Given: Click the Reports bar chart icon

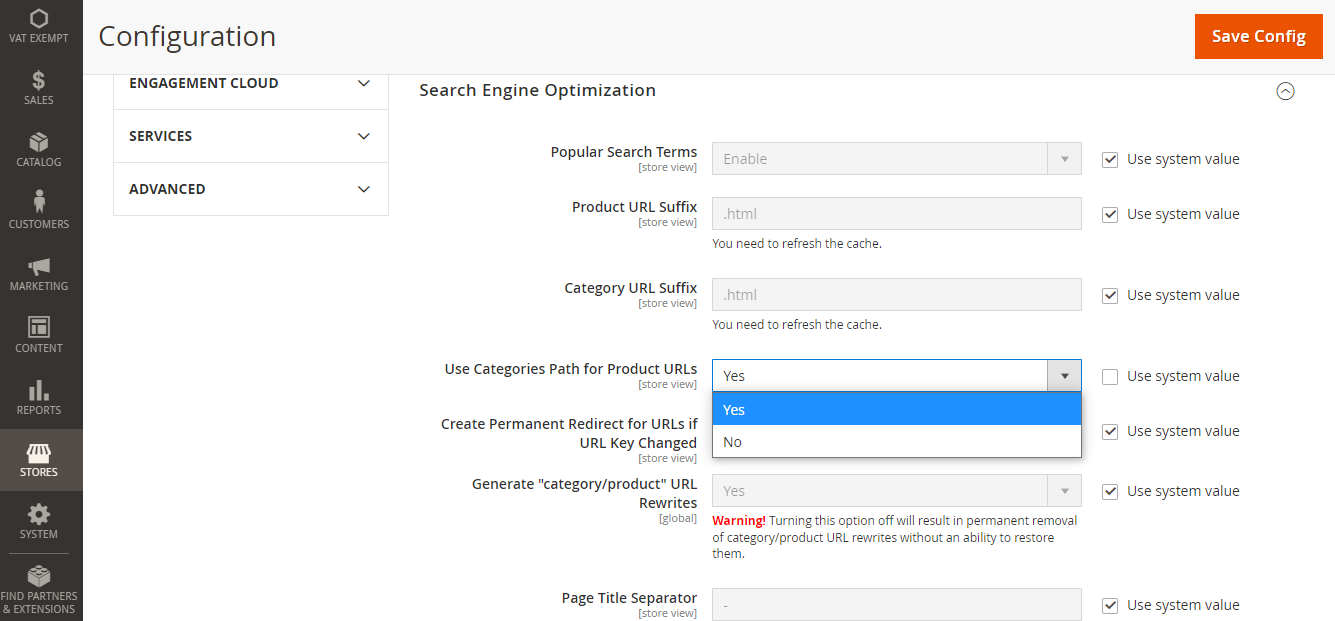Looking at the screenshot, I should click(x=38, y=390).
